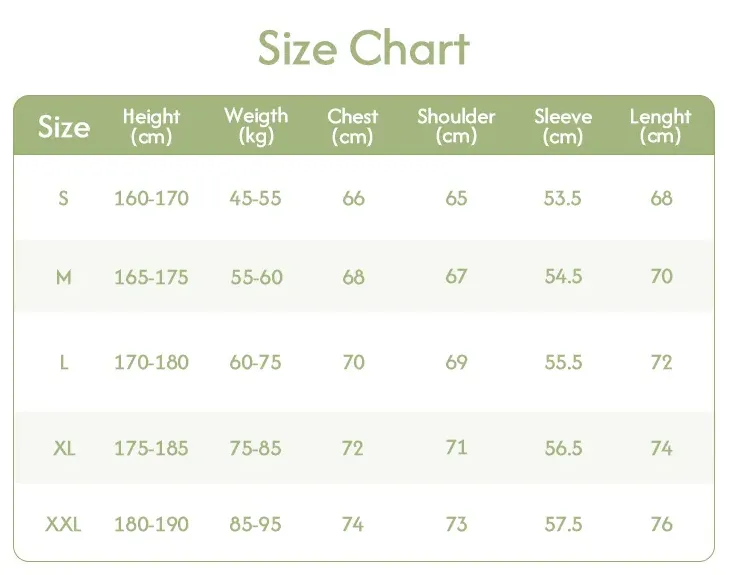The image size is (730, 575).
Task: Select the Chest (cm) header
Action: click(352, 126)
